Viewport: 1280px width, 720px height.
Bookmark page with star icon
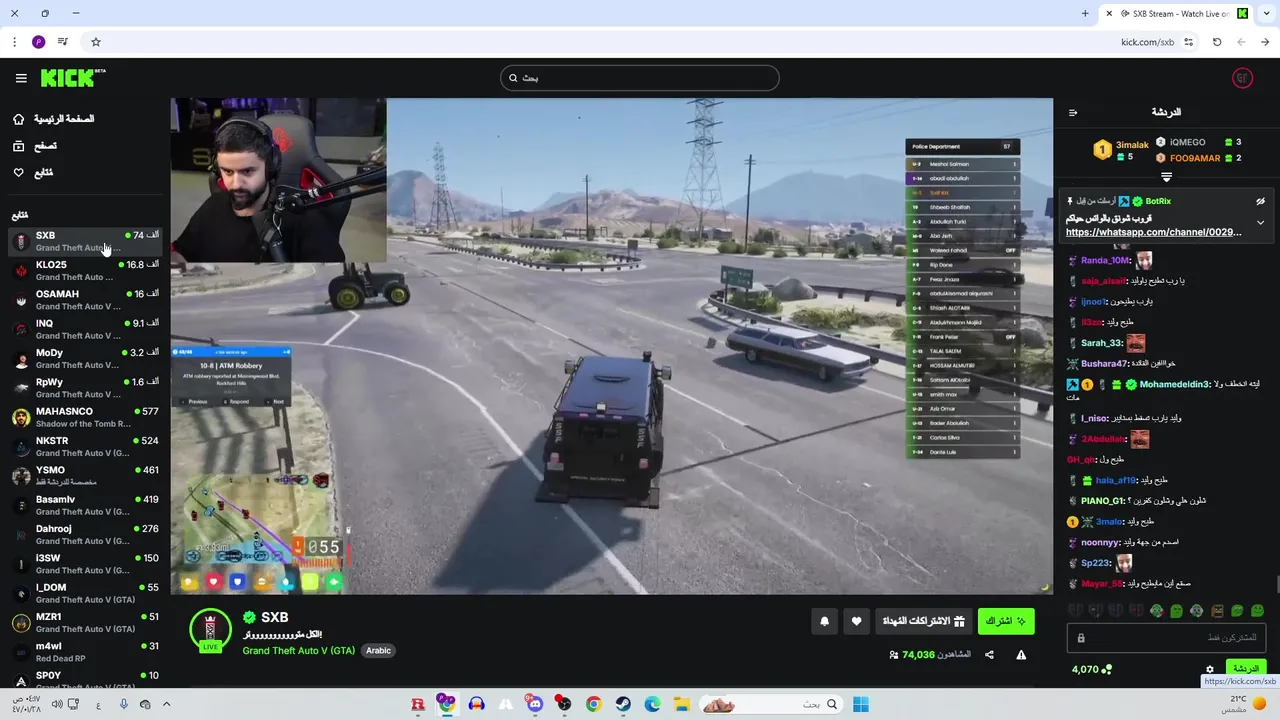96,42
